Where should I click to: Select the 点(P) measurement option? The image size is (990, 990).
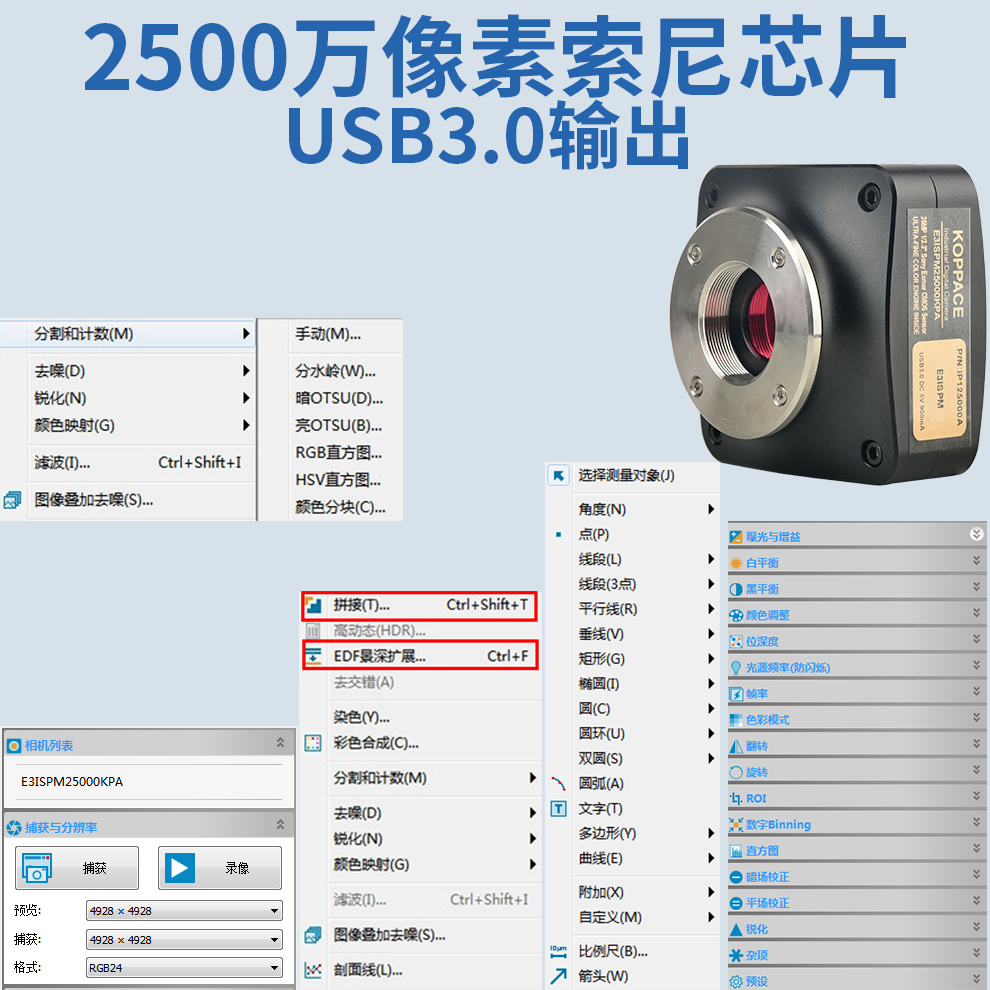[x=594, y=534]
